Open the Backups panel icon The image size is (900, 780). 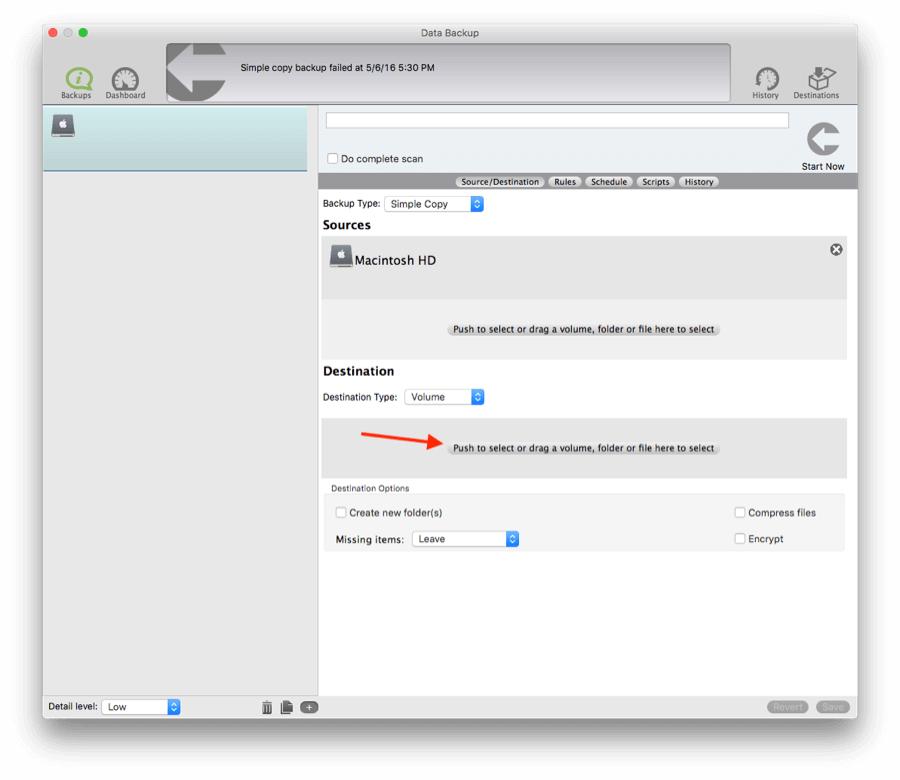point(75,80)
